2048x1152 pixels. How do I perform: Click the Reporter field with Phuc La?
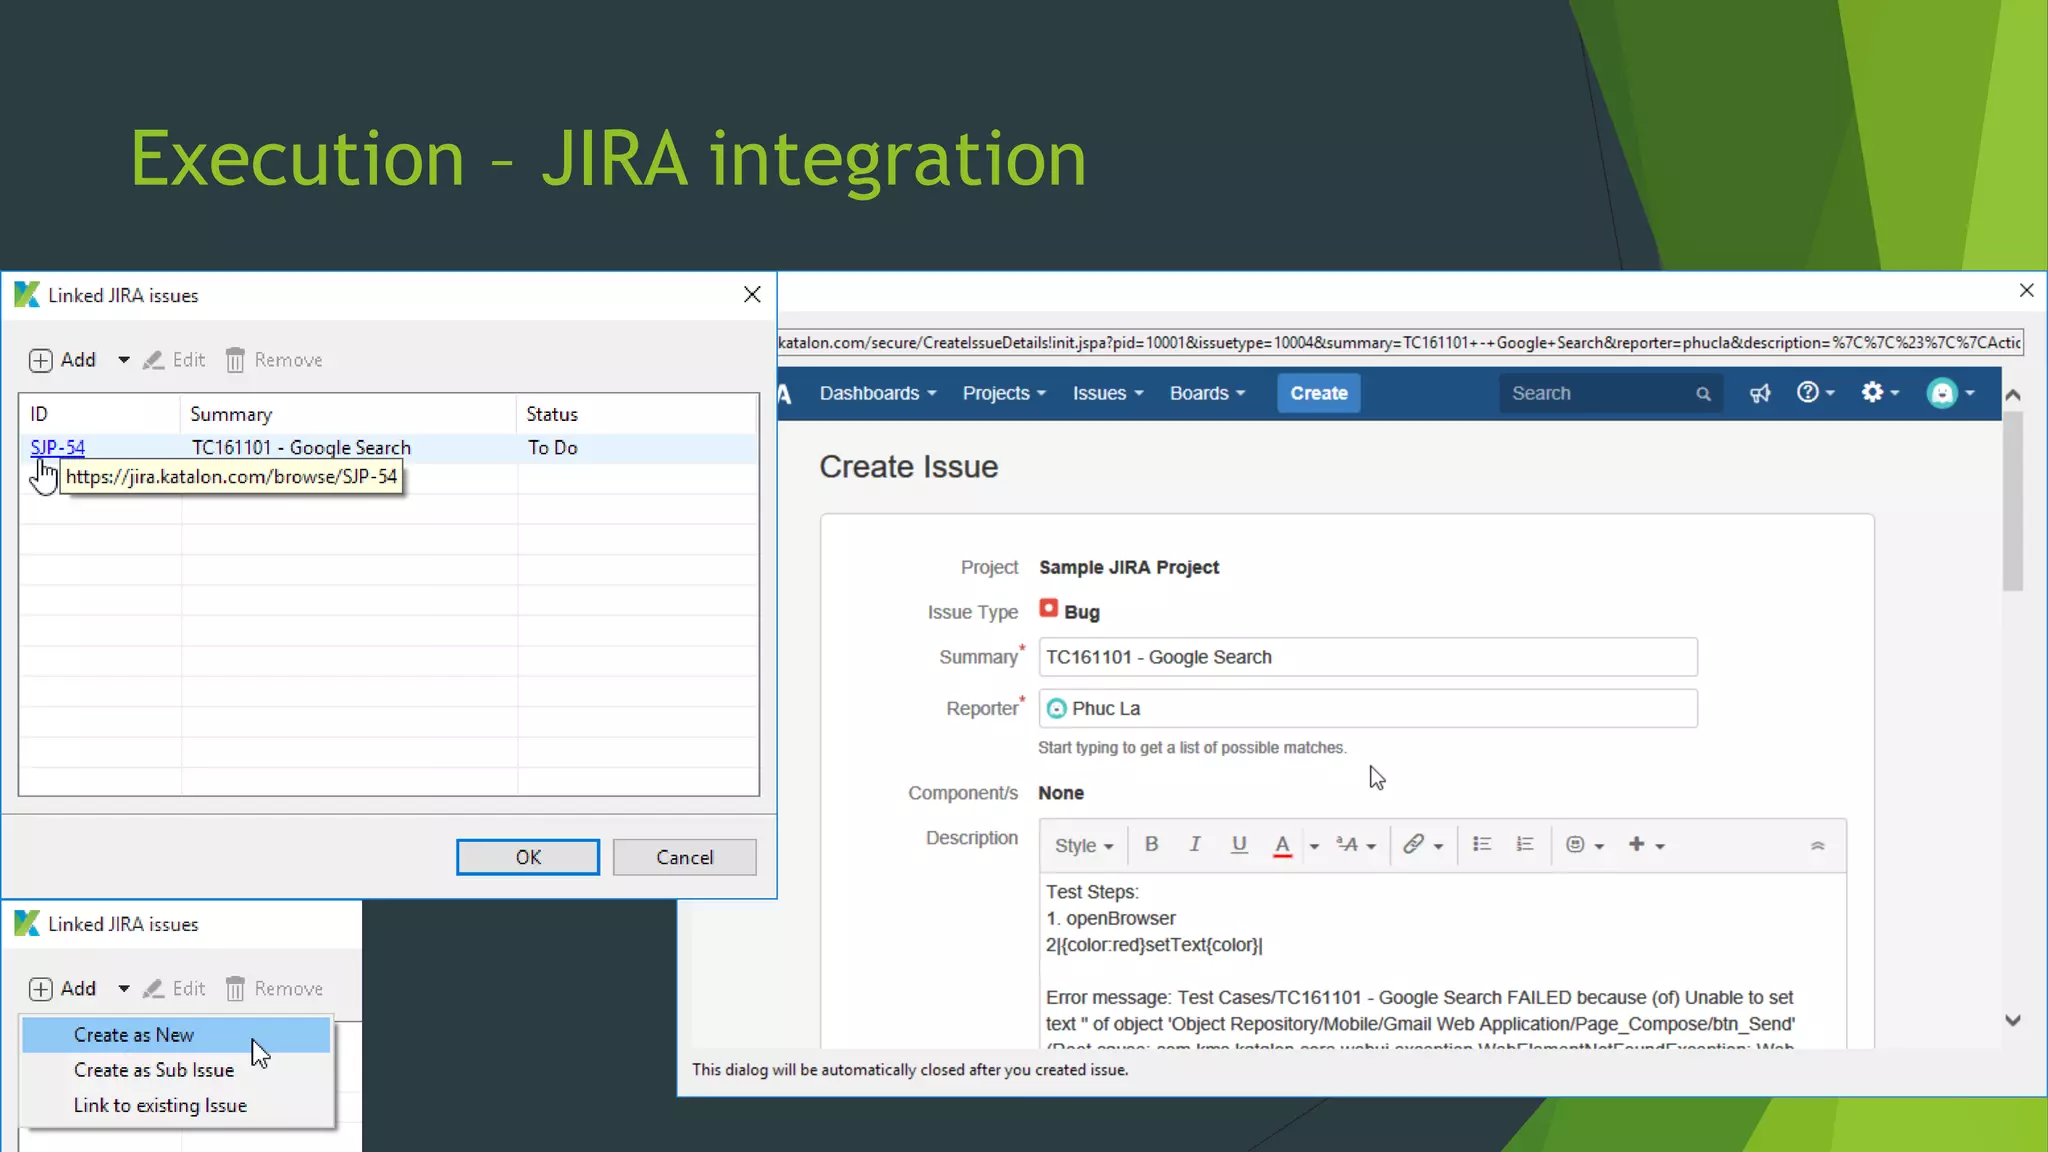click(x=1368, y=708)
